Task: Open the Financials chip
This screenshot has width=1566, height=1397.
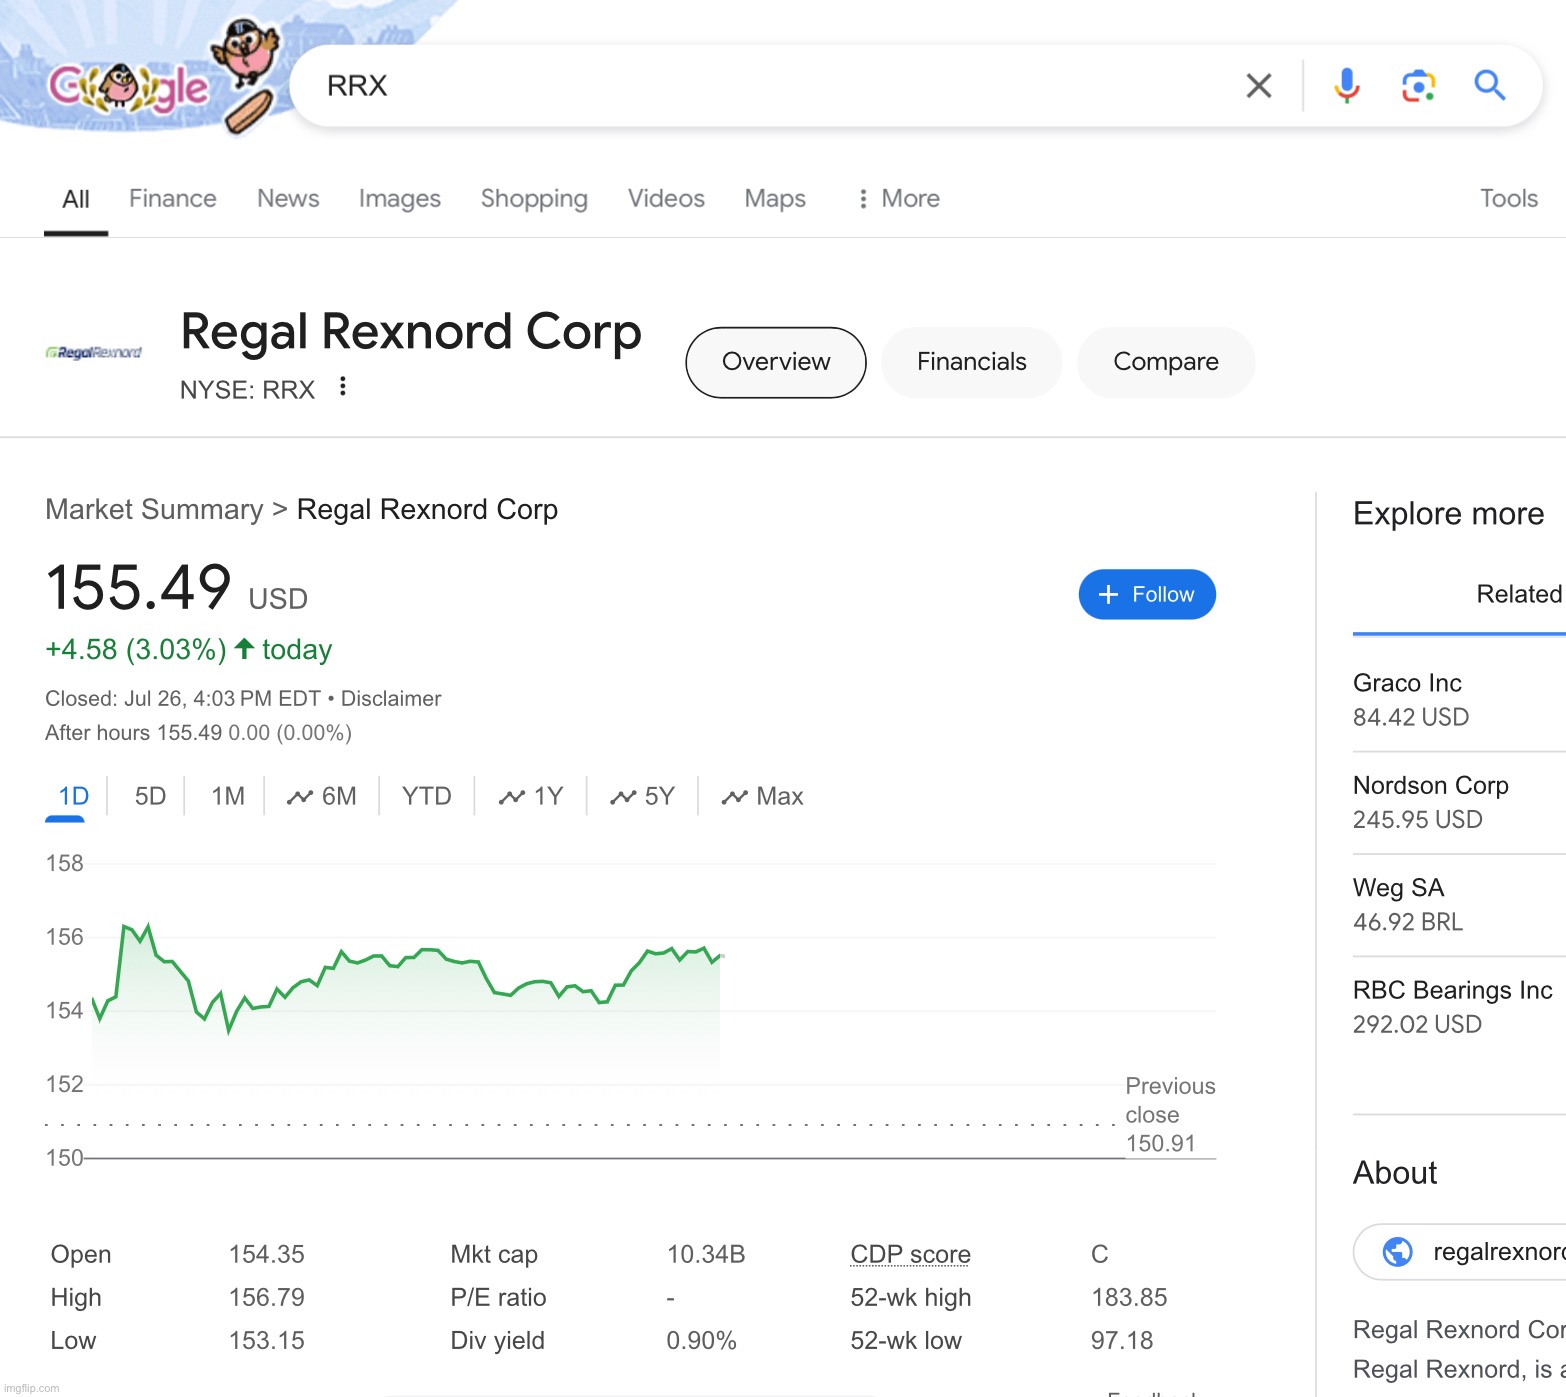Action: 972,362
